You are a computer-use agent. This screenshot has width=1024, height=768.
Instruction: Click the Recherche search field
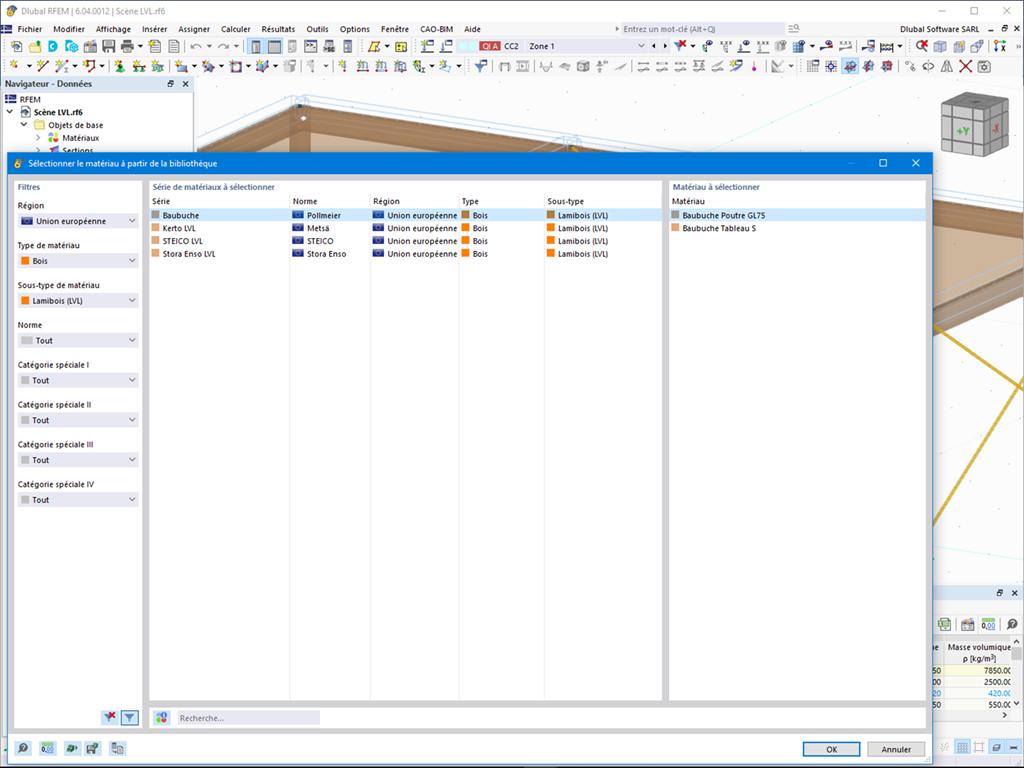[x=248, y=718]
